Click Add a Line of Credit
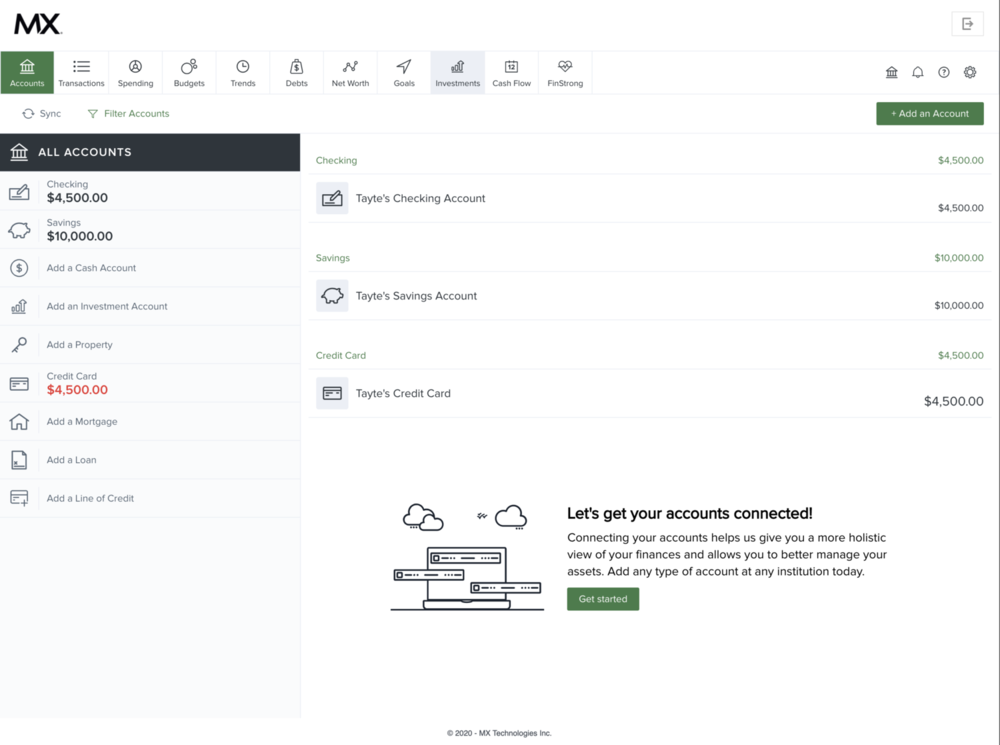 point(150,498)
